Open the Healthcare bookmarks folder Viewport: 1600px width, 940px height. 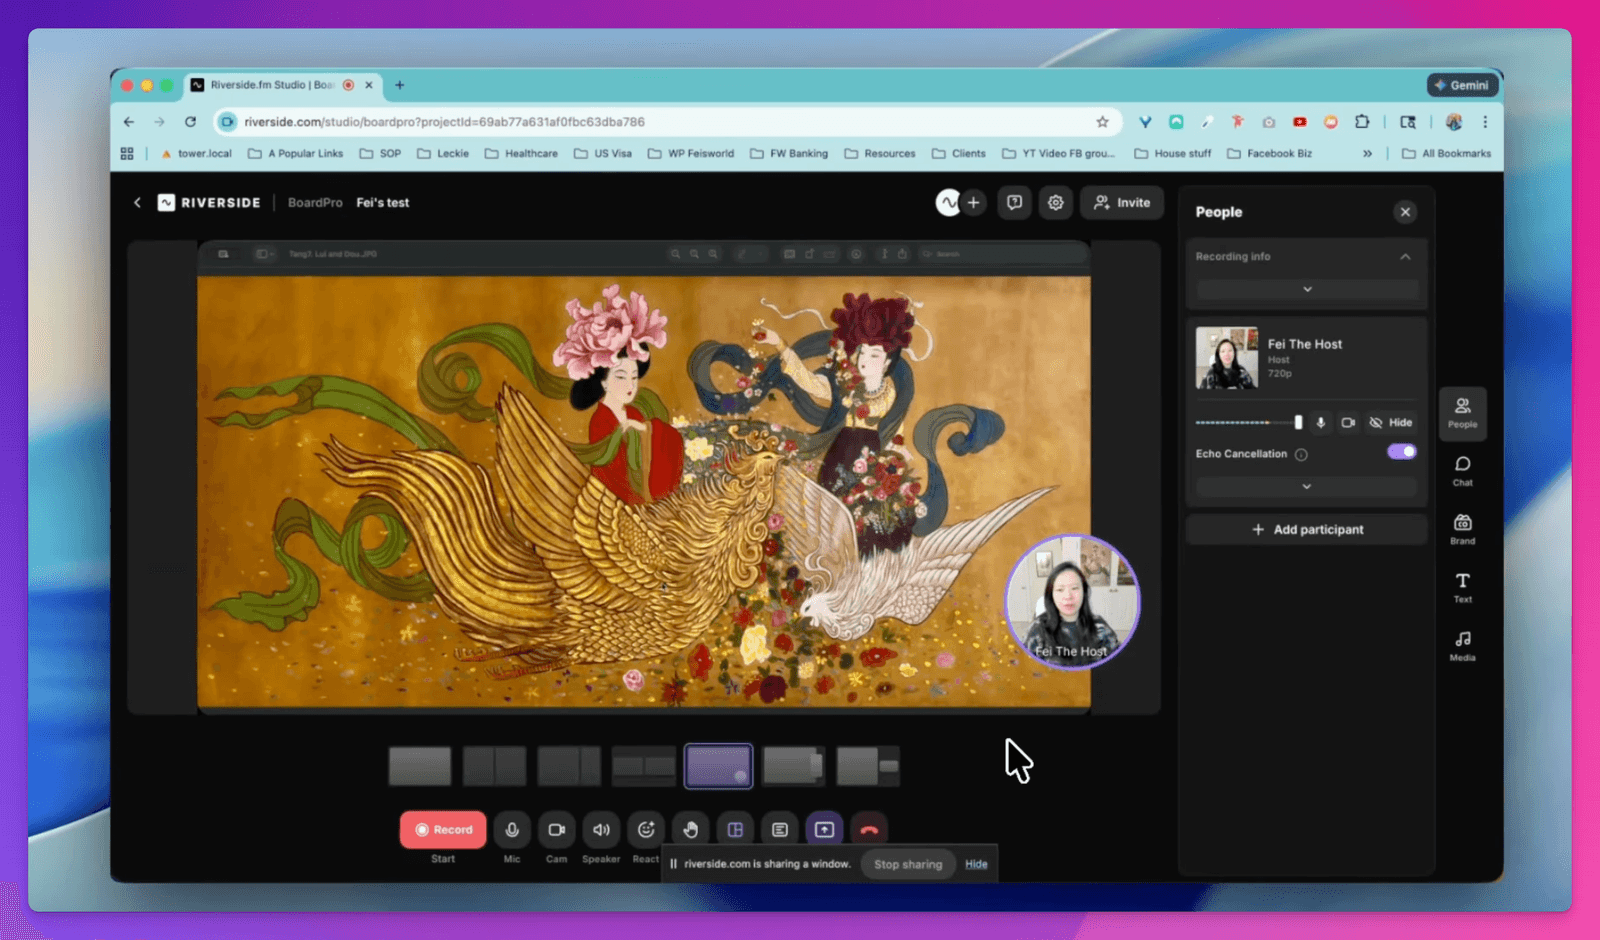point(521,154)
